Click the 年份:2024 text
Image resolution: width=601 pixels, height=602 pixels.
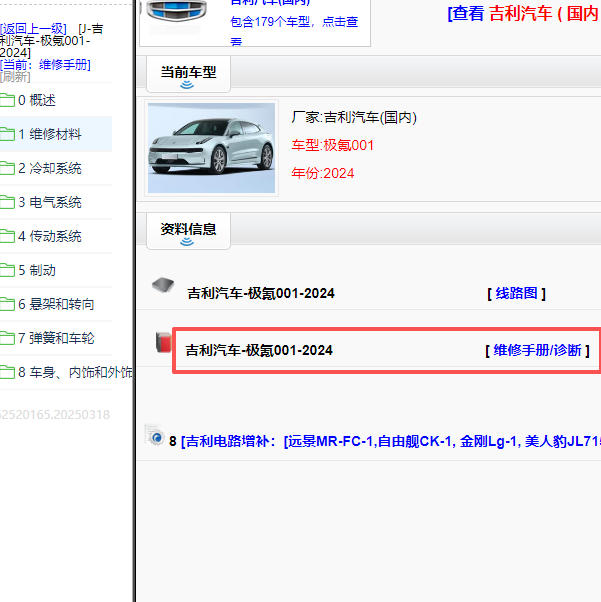[x=323, y=174]
